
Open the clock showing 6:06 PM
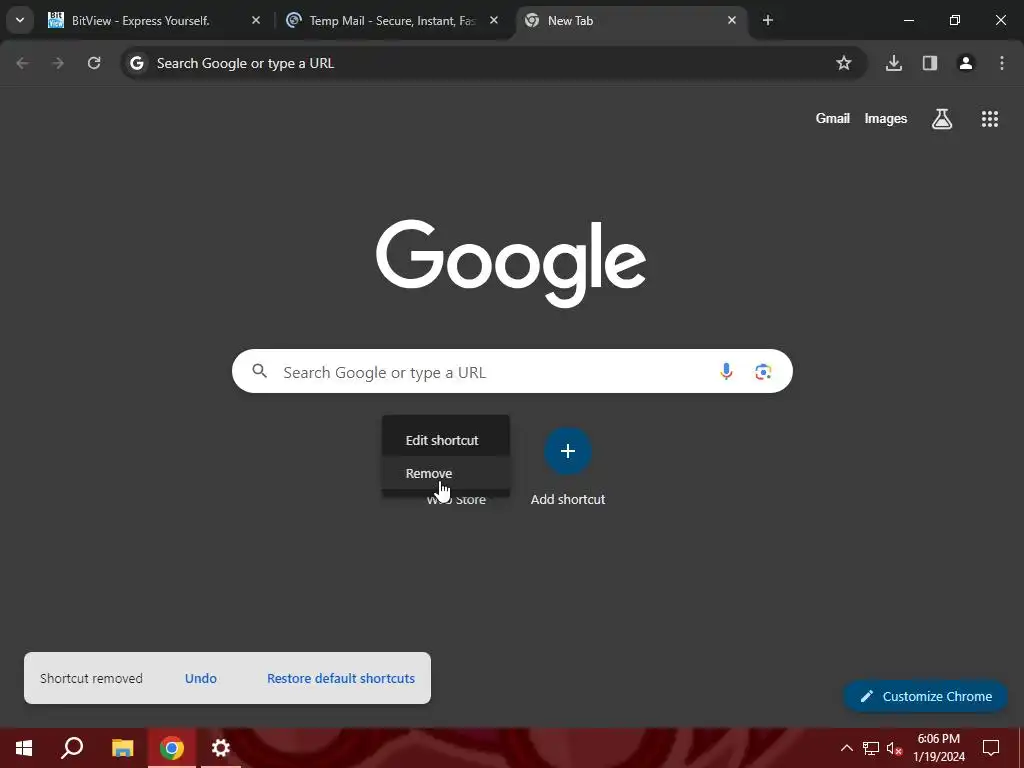click(938, 748)
